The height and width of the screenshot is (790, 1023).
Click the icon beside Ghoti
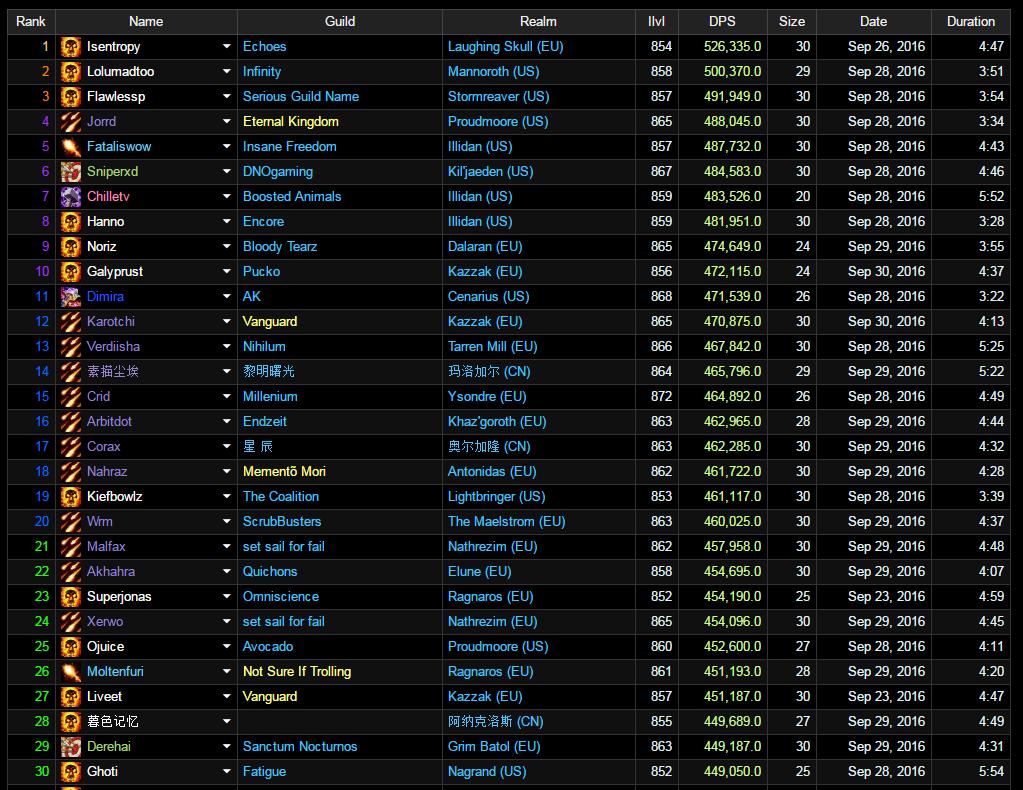tap(70, 772)
